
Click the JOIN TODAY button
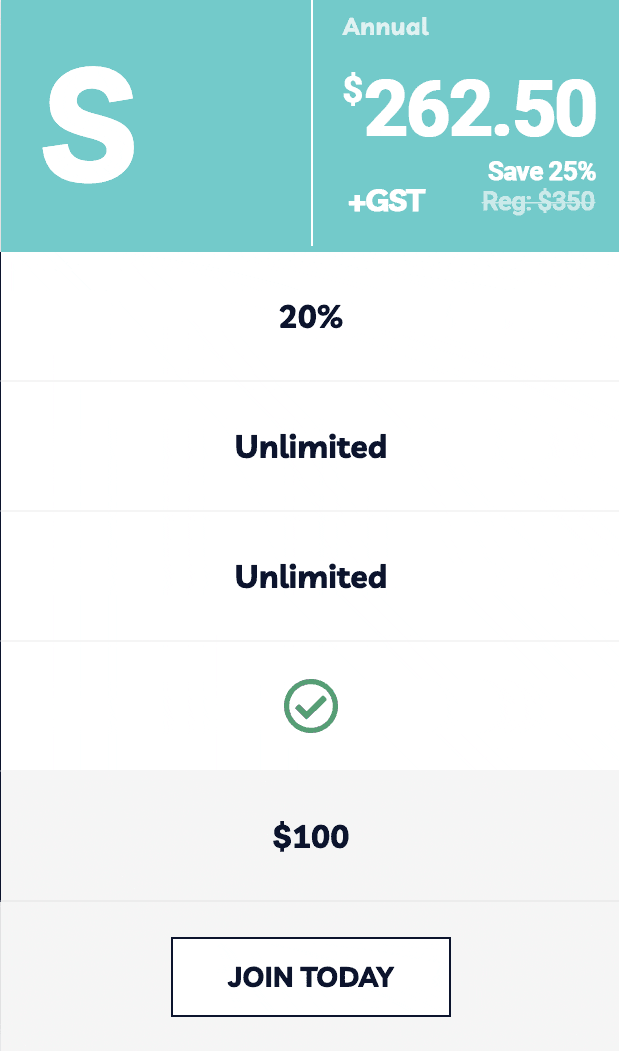(311, 977)
